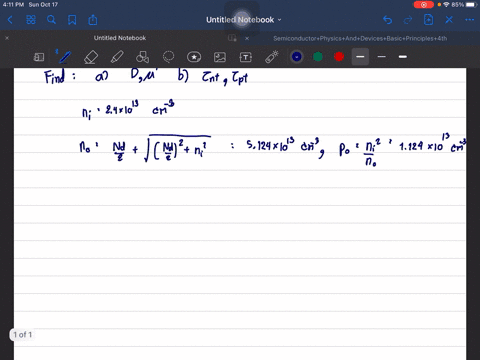Select the Eraser tool
480x360 pixels.
pos(91,57)
